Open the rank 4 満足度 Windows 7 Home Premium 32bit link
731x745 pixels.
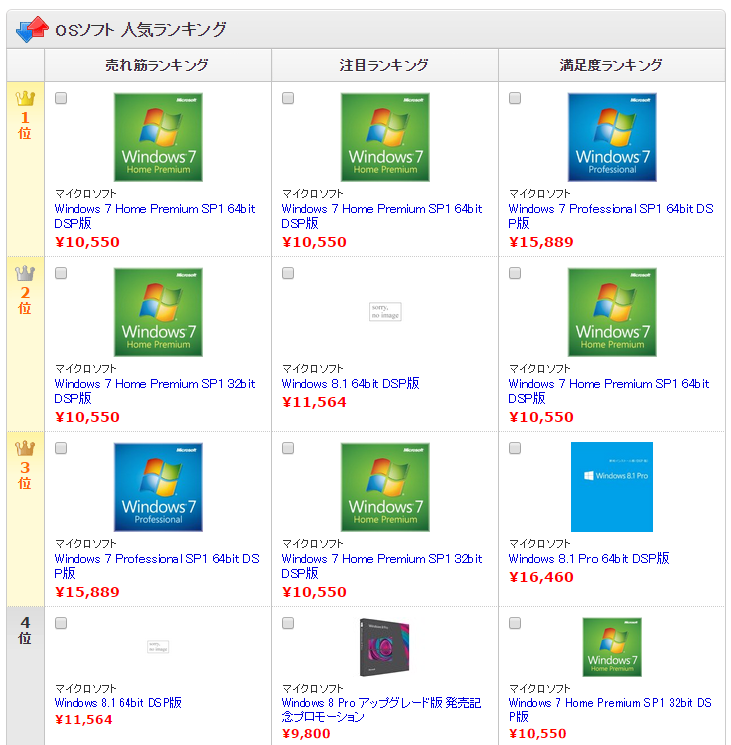(x=610, y=709)
